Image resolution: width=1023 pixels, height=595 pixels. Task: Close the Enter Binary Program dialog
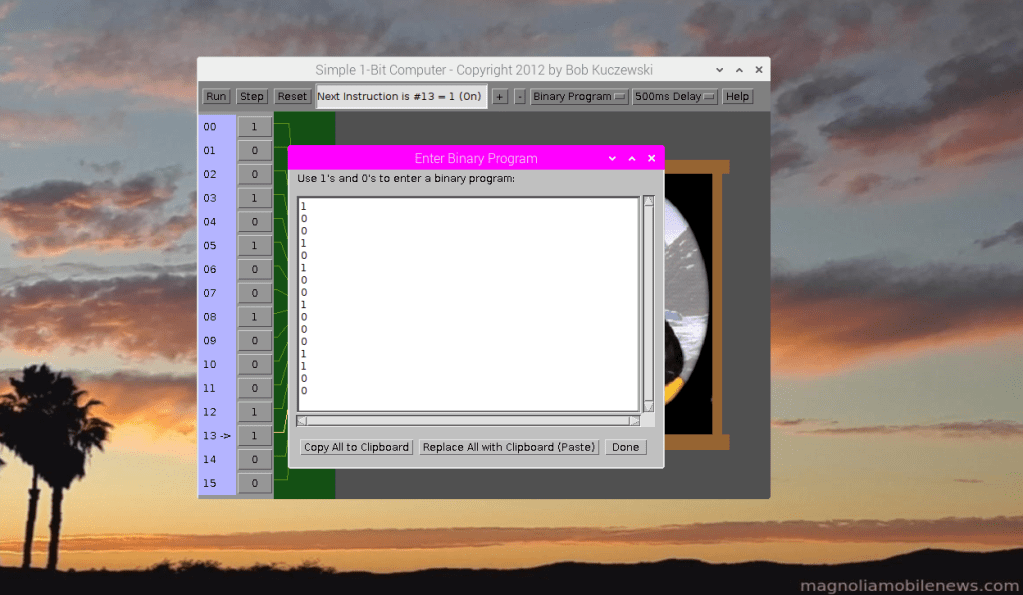(651, 158)
